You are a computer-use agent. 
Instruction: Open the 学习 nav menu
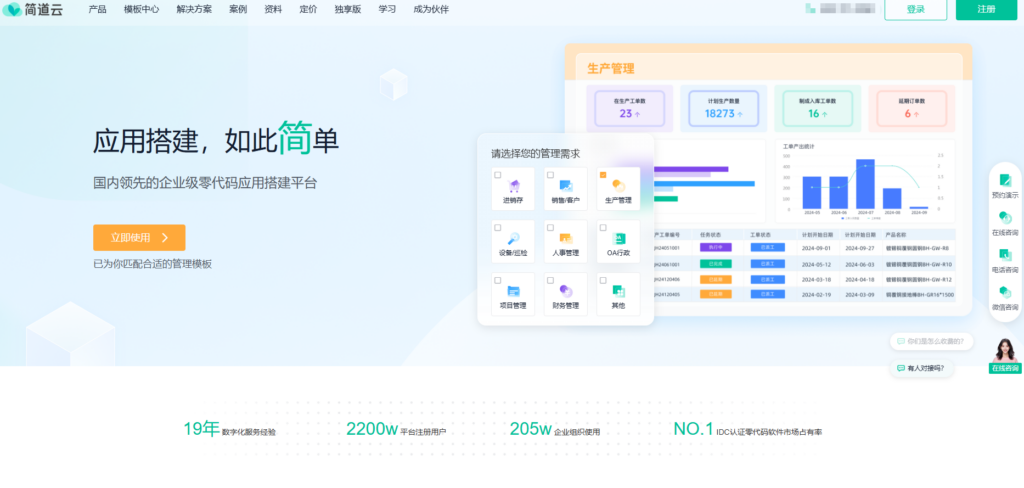tap(387, 9)
